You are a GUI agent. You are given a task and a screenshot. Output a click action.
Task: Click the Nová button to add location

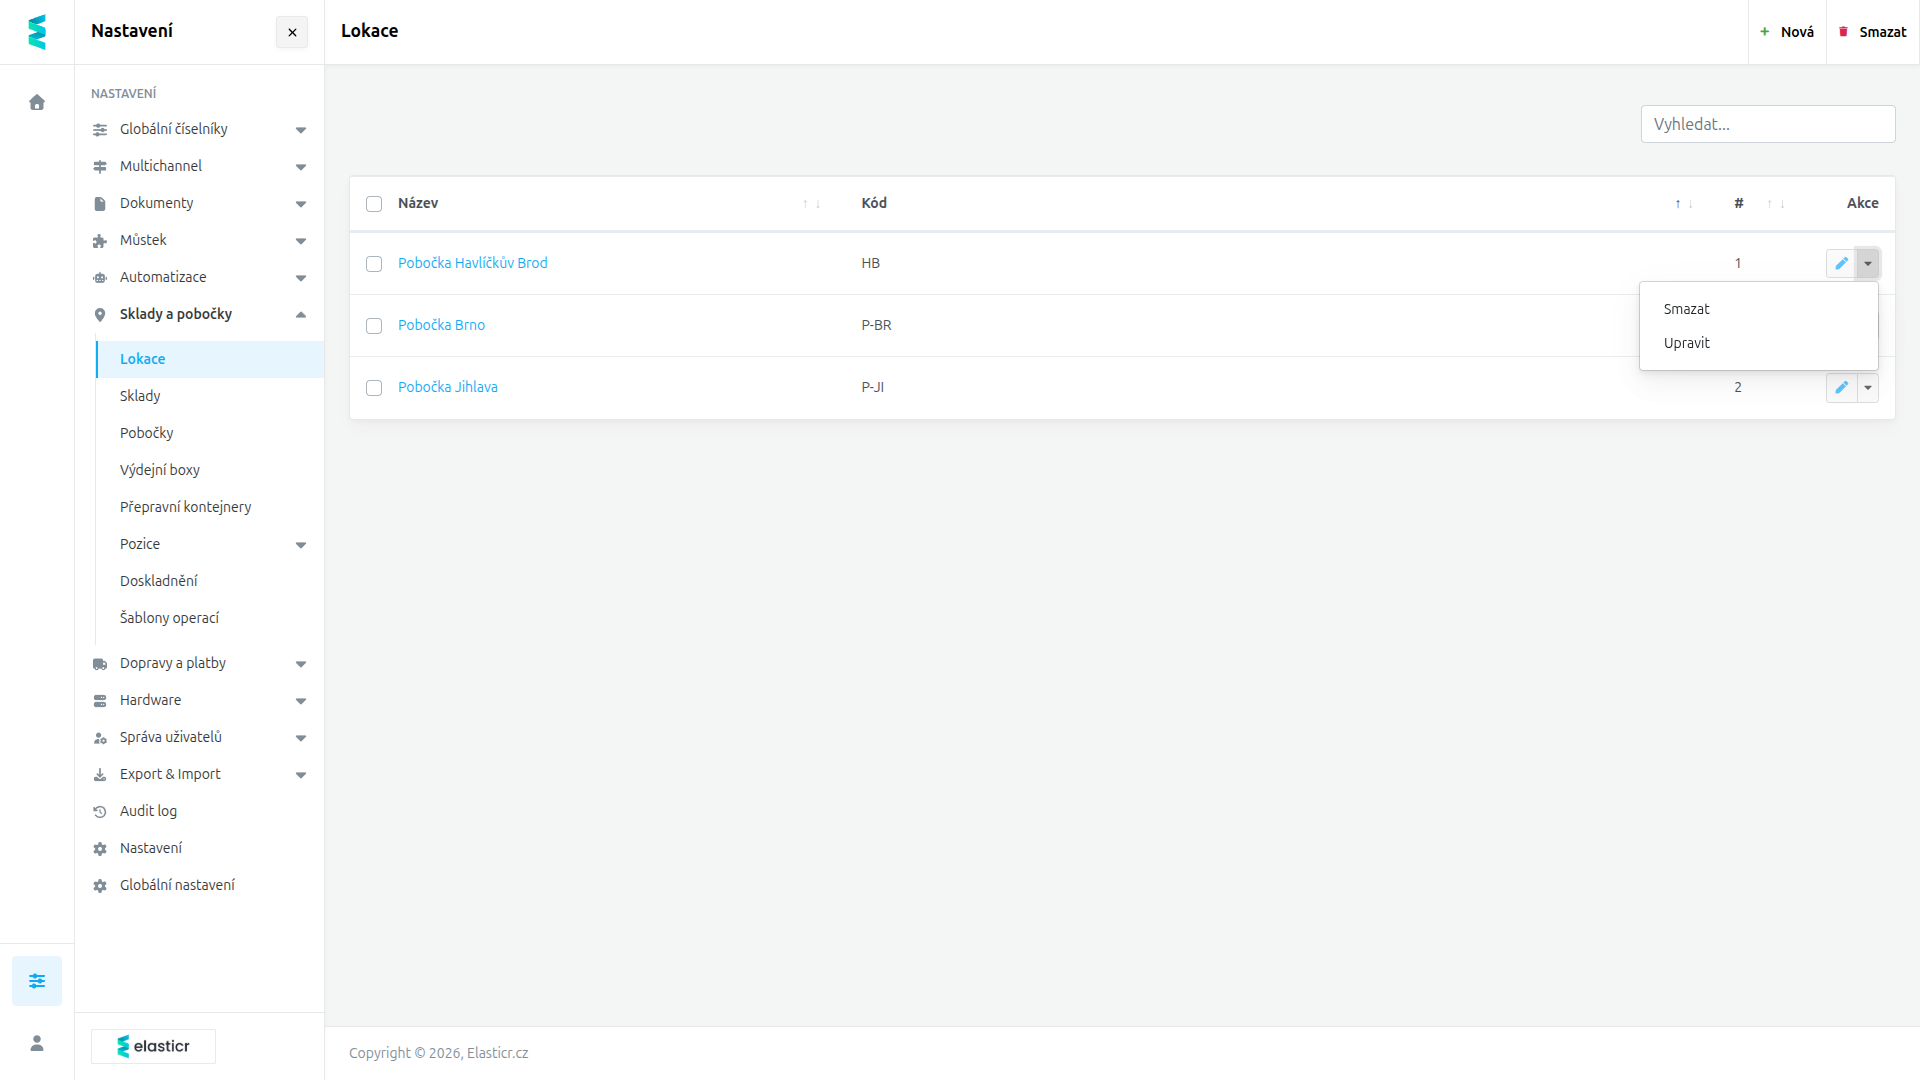pyautogui.click(x=1787, y=32)
